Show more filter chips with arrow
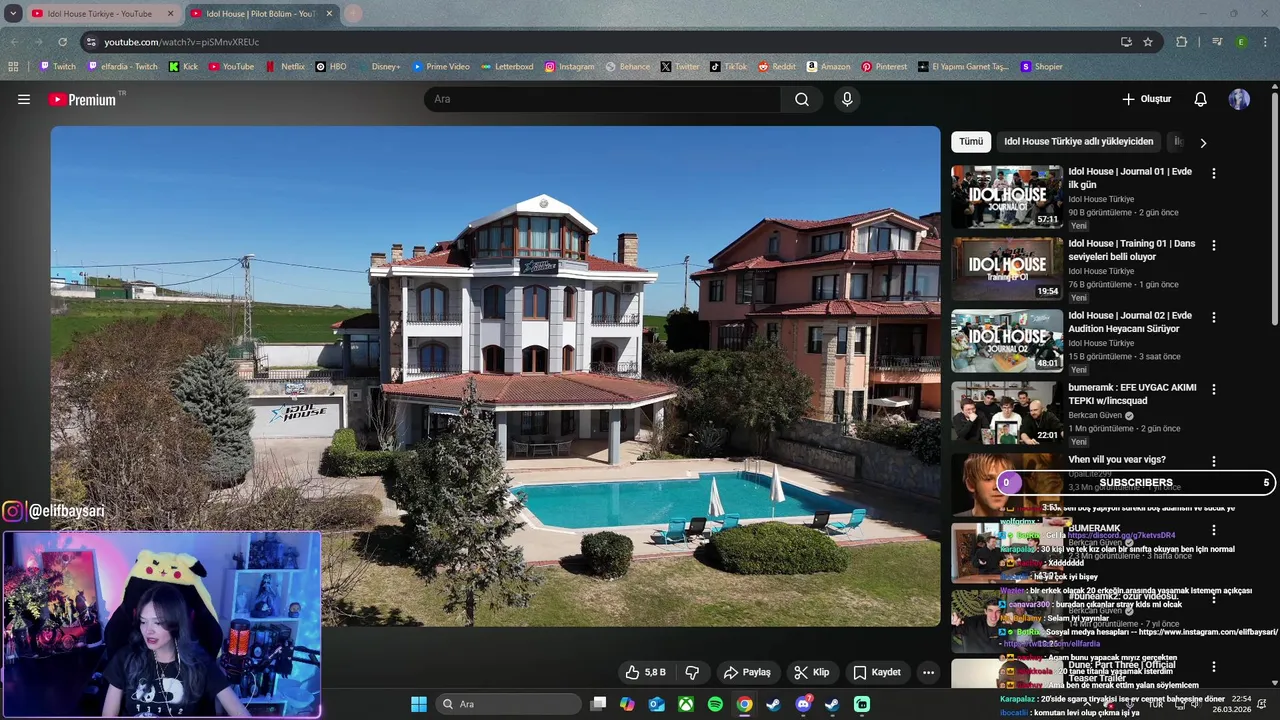1280x720 pixels. 1203,142
